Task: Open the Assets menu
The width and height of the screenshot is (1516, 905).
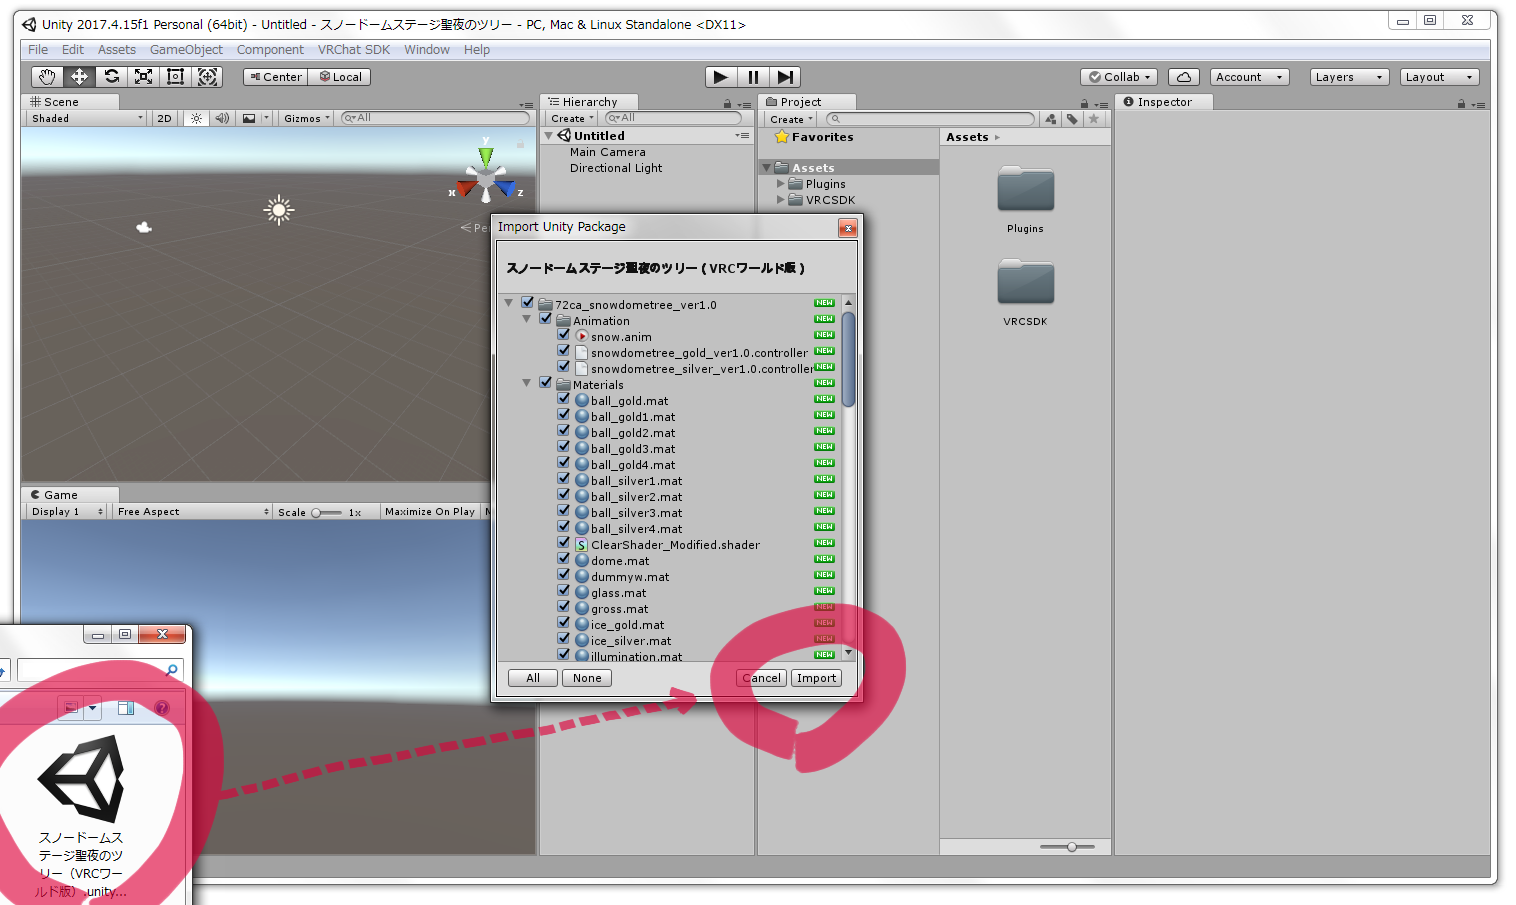Action: (117, 50)
